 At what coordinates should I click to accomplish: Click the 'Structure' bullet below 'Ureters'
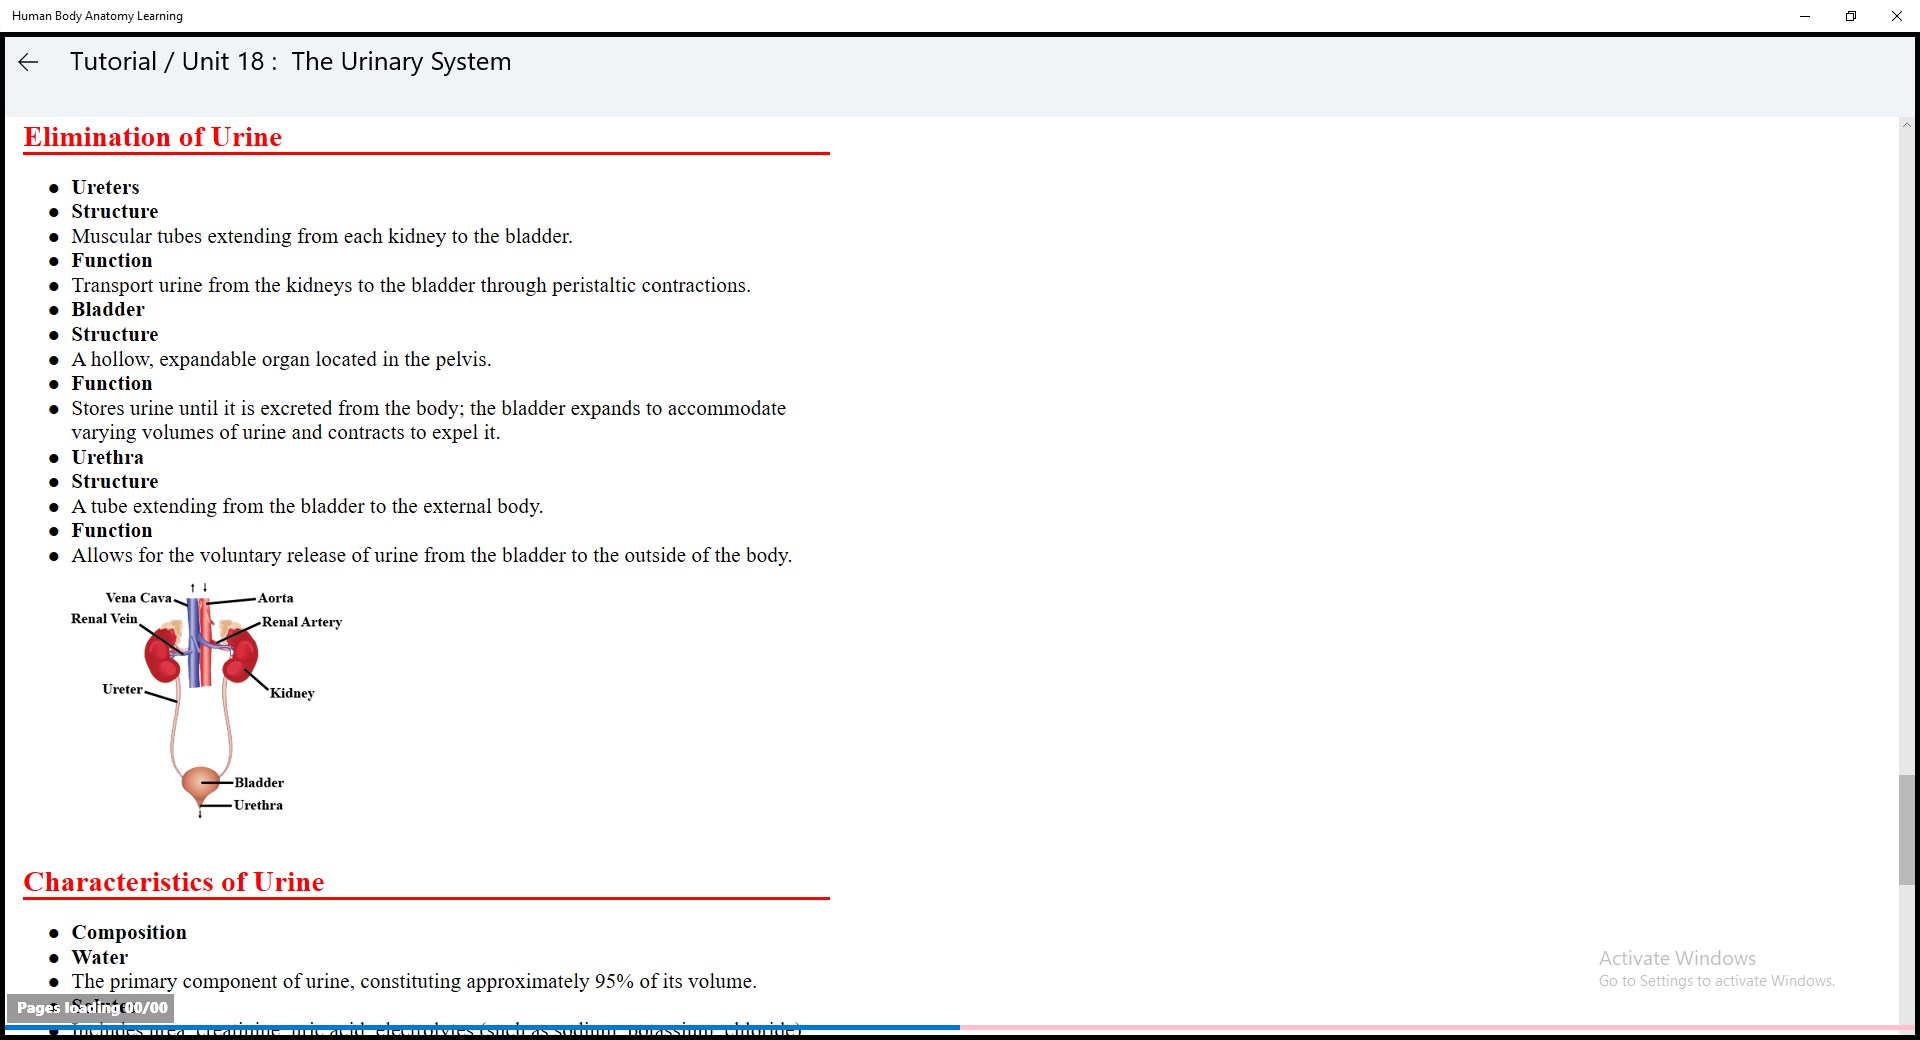click(115, 211)
